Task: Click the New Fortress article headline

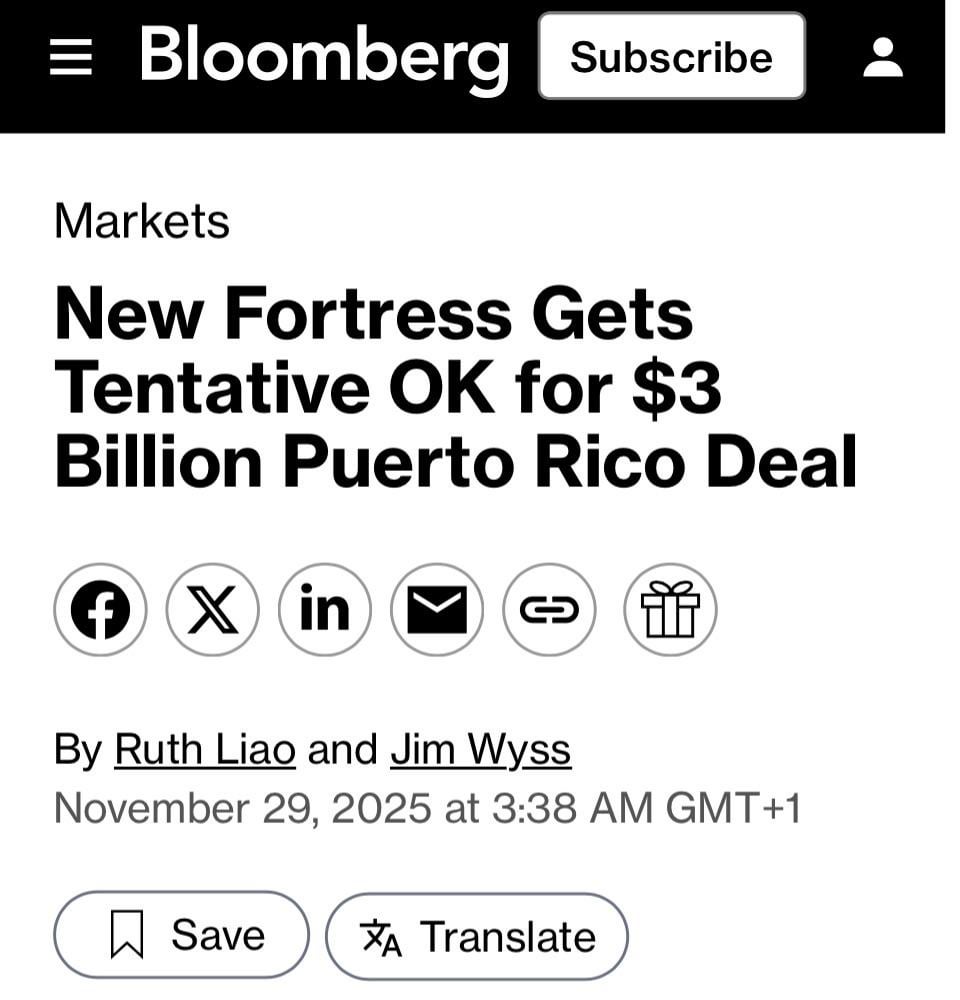Action: 455,387
